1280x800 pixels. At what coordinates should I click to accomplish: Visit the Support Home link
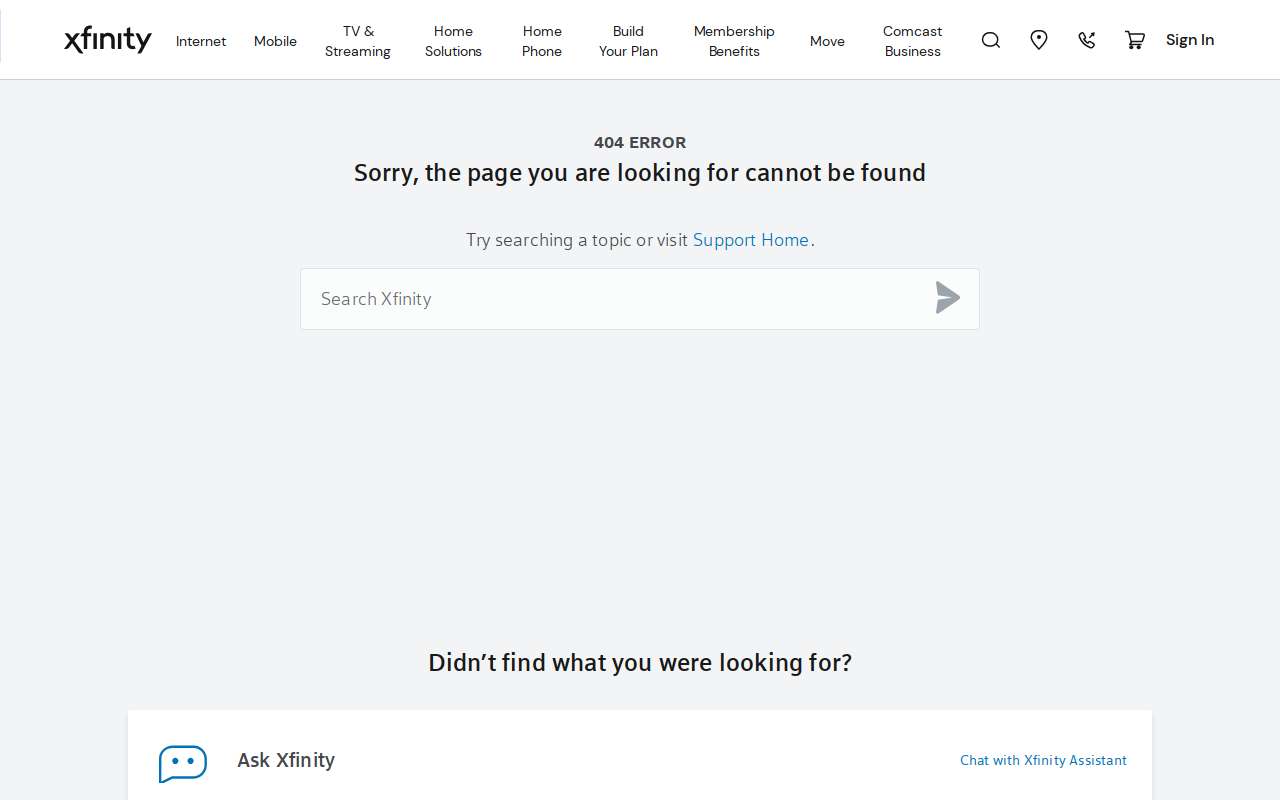pyautogui.click(x=751, y=240)
